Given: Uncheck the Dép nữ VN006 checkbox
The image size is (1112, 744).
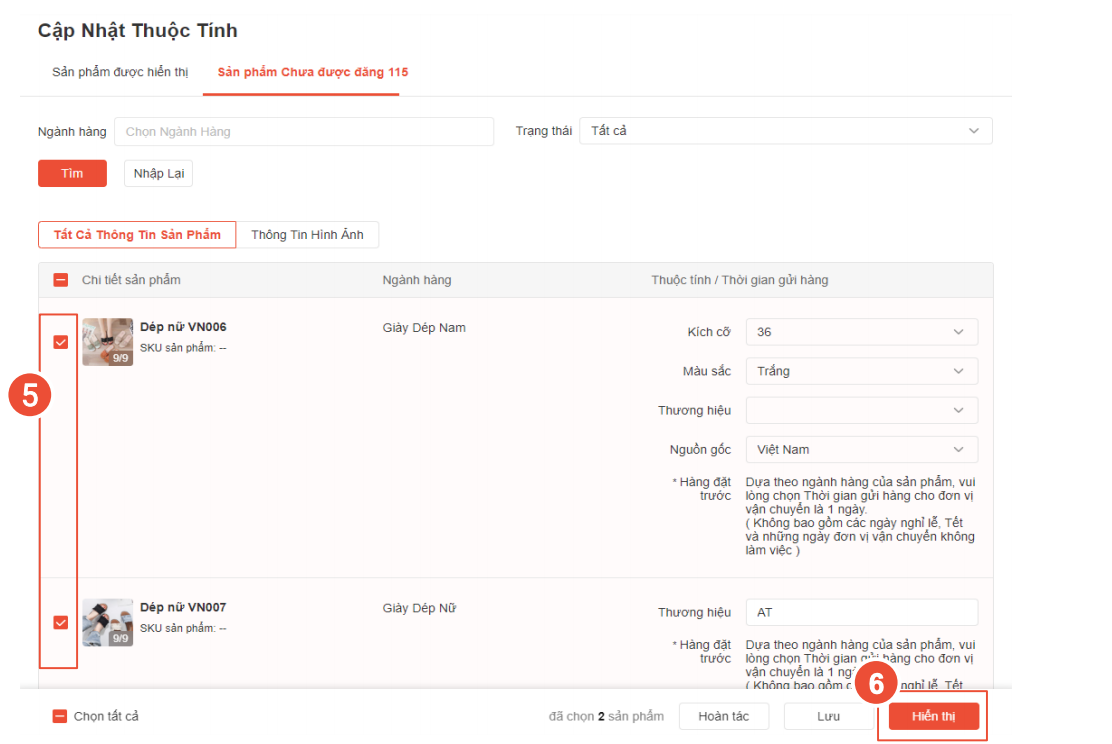Looking at the screenshot, I should pos(61,342).
